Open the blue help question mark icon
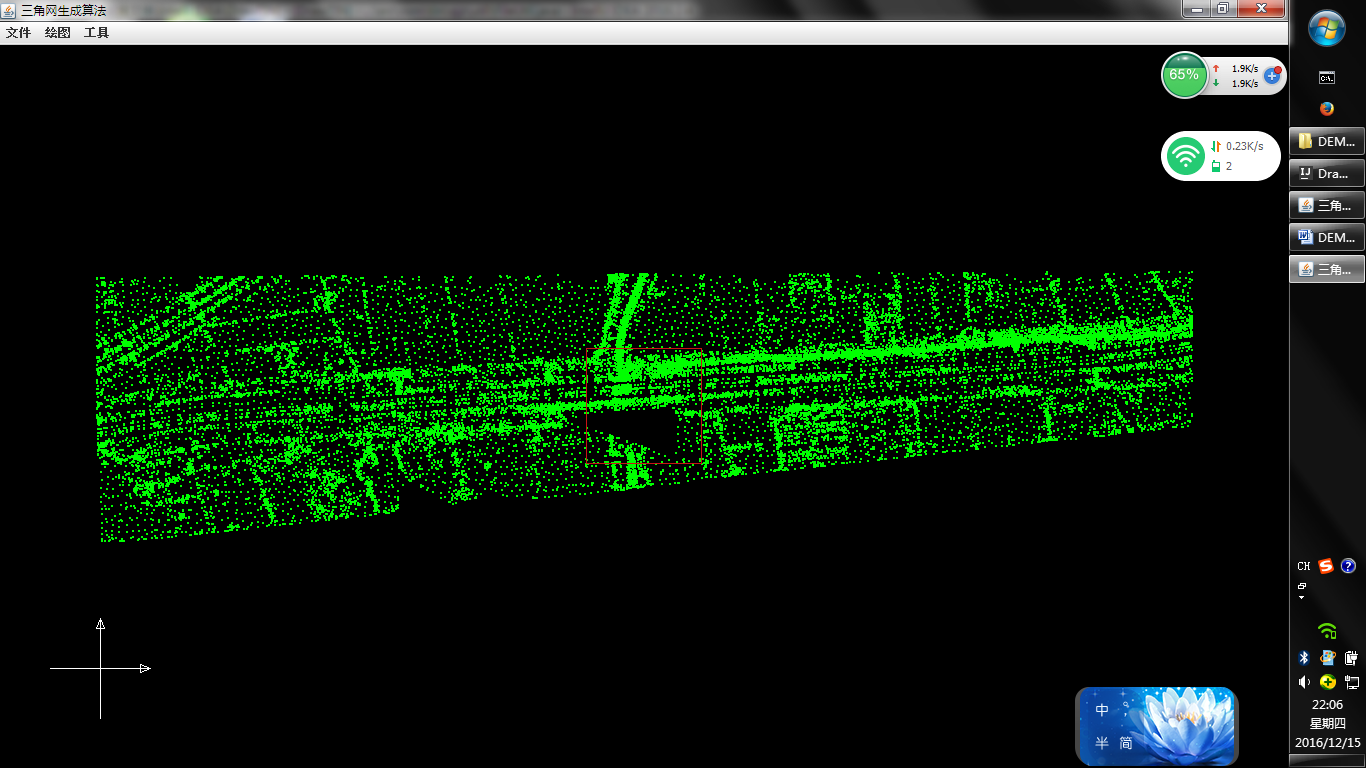 1348,566
